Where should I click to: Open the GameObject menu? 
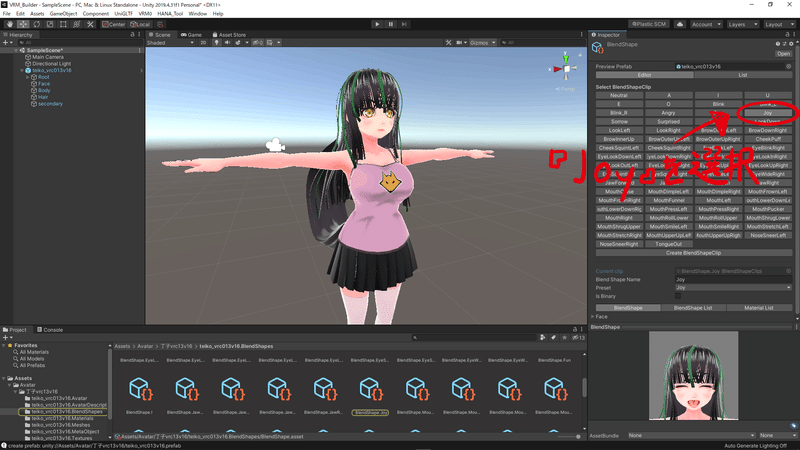pyautogui.click(x=63, y=14)
